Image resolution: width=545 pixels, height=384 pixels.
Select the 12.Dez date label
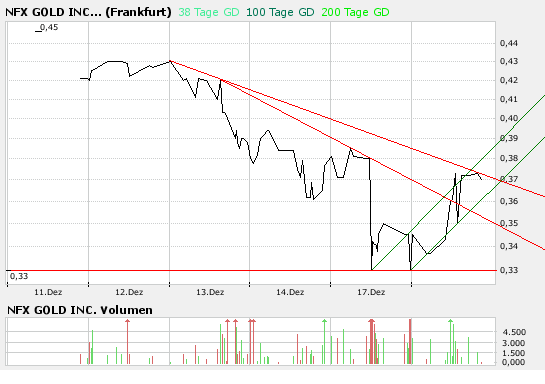tap(129, 292)
